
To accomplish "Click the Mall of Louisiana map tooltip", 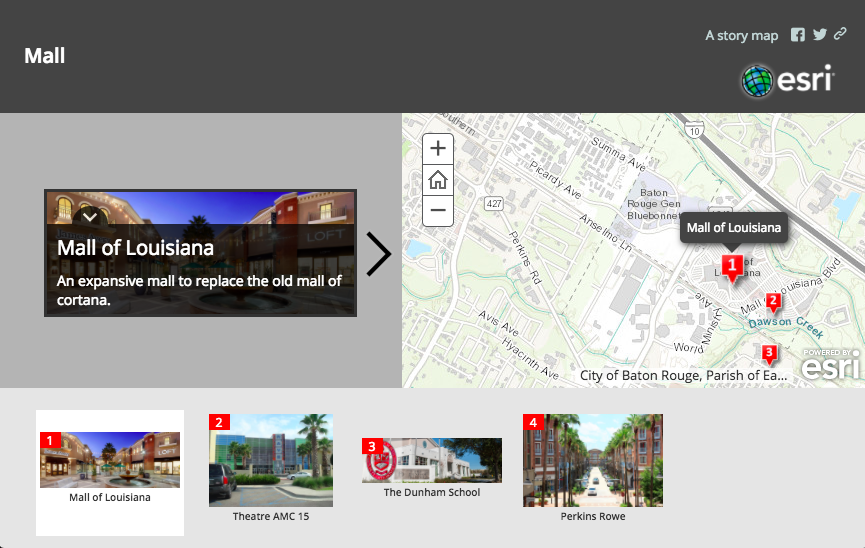I will point(734,227).
